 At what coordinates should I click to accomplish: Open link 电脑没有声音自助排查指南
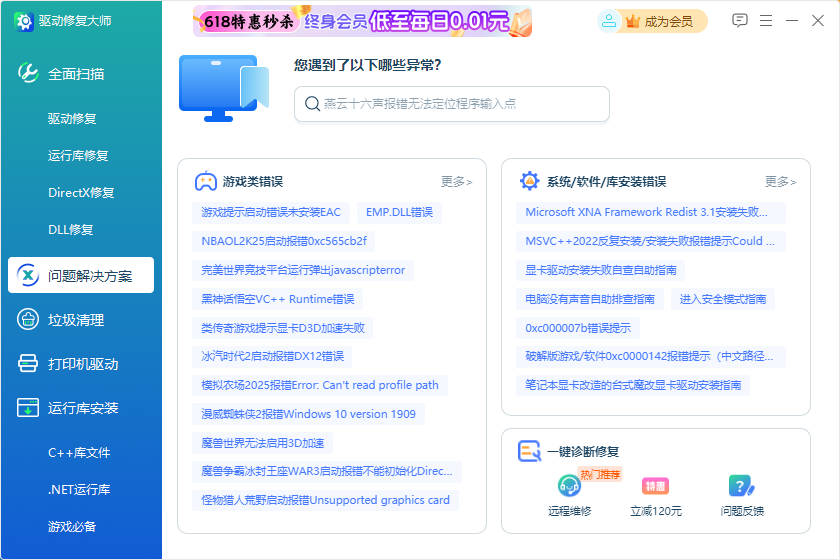pos(590,299)
